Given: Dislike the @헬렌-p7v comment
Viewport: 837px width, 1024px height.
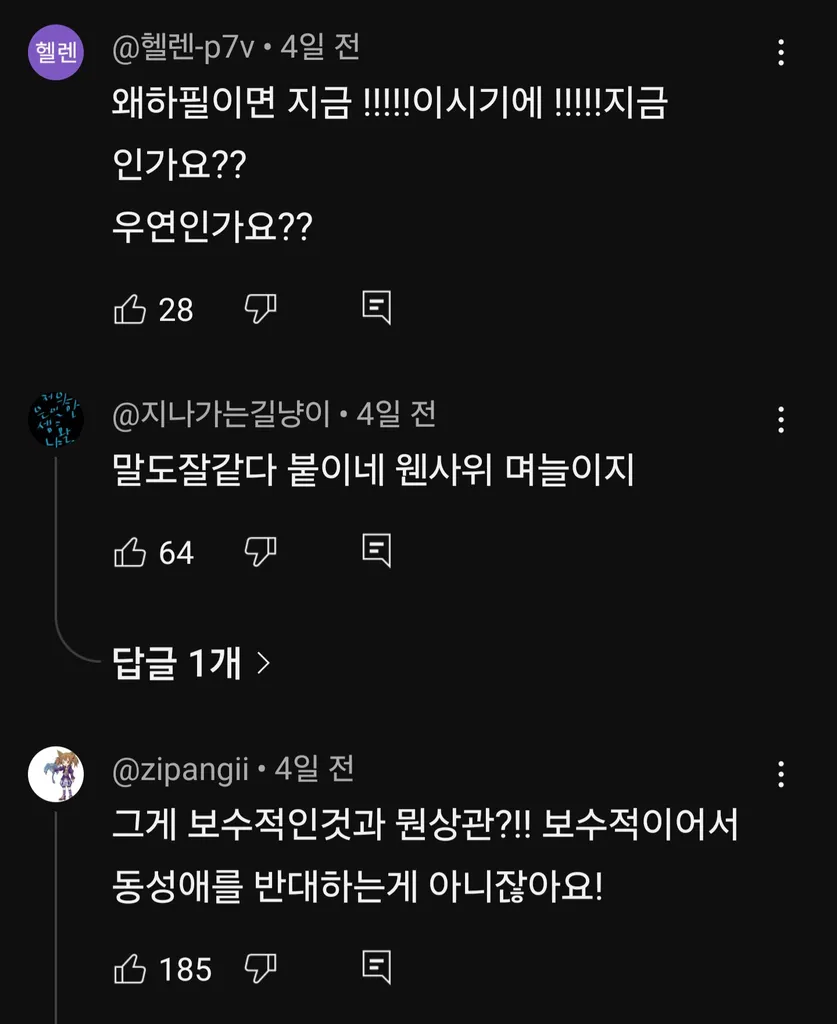Looking at the screenshot, I should coord(260,309).
